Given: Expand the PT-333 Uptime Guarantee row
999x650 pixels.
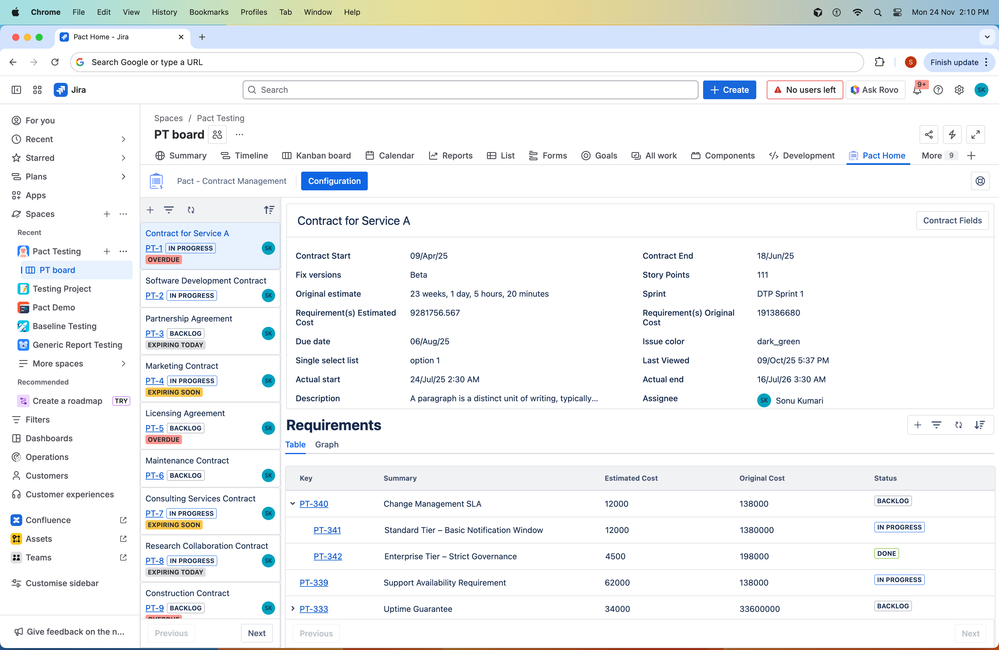Looking at the screenshot, I should pyautogui.click(x=292, y=609).
